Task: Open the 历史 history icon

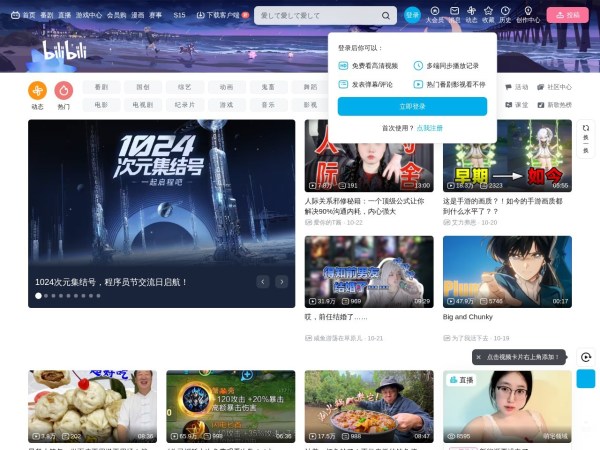Action: tap(505, 14)
